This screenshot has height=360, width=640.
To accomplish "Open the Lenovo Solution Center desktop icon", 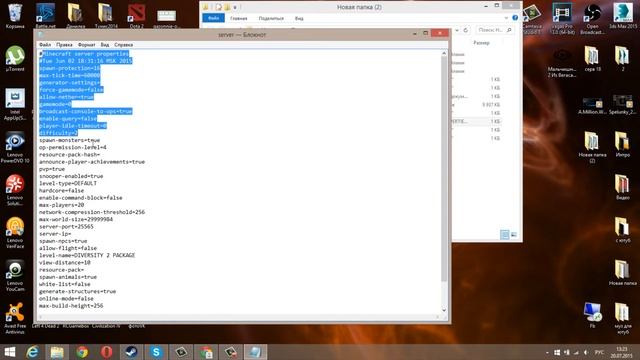I will [15, 190].
